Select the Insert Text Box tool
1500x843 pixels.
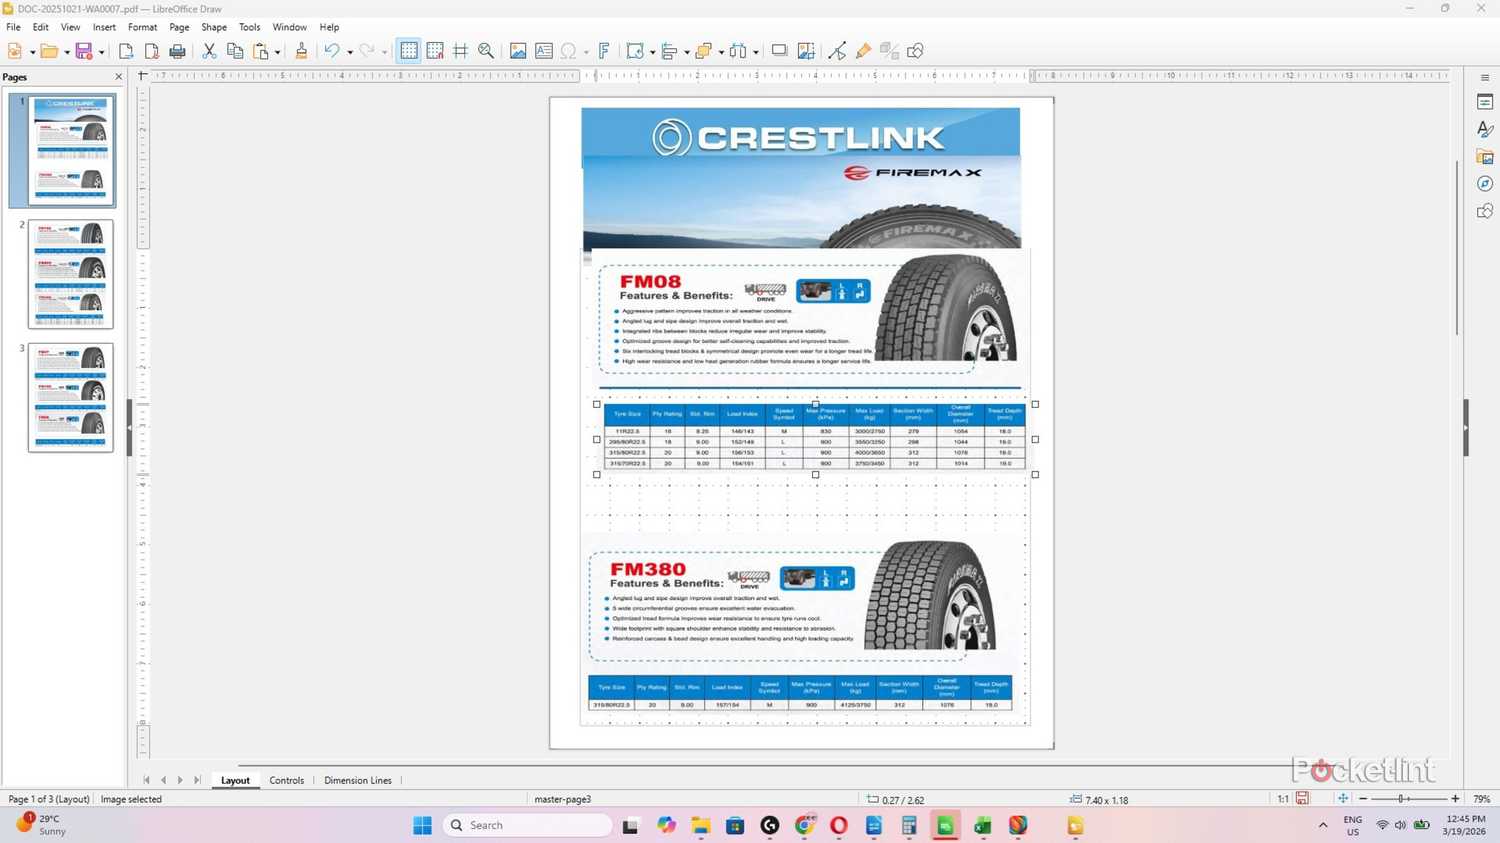[543, 50]
